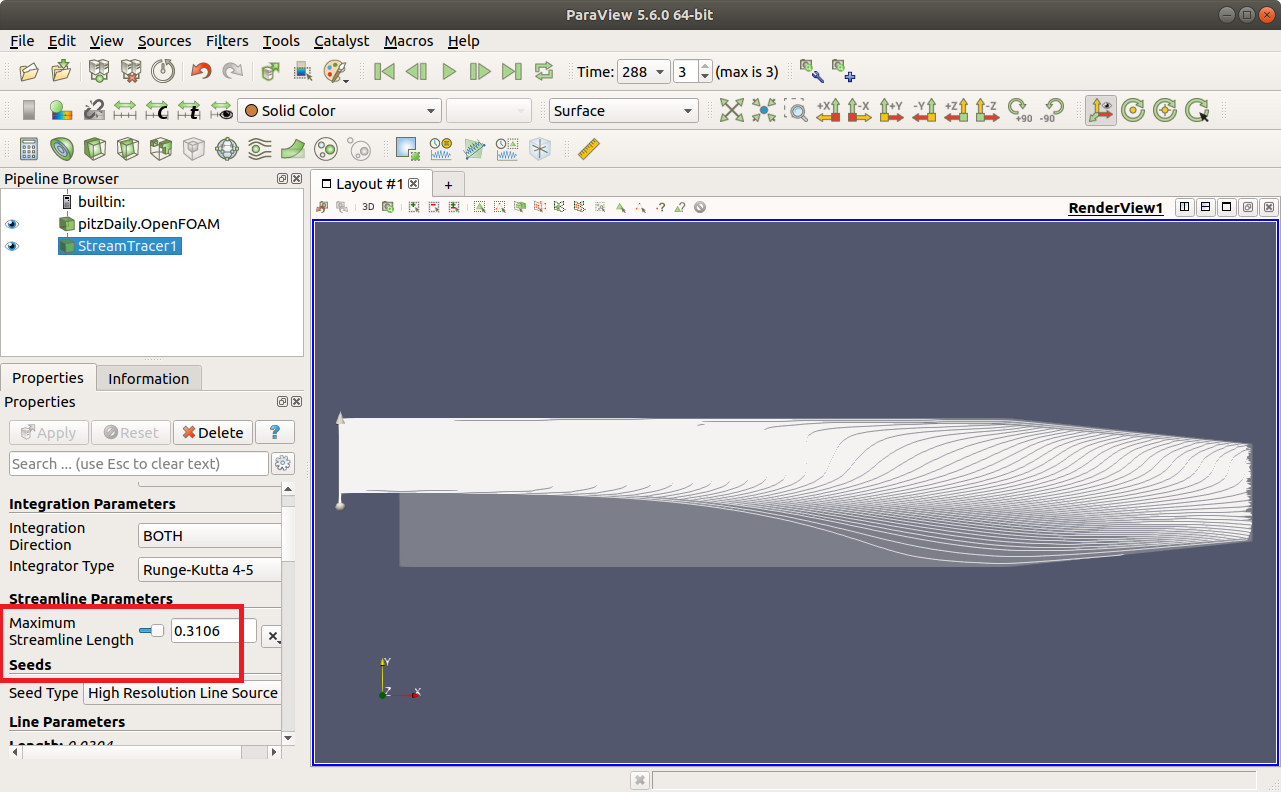Screen dimensions: 1281x792
Task: Switch to the Information tab
Action: [x=148, y=378]
